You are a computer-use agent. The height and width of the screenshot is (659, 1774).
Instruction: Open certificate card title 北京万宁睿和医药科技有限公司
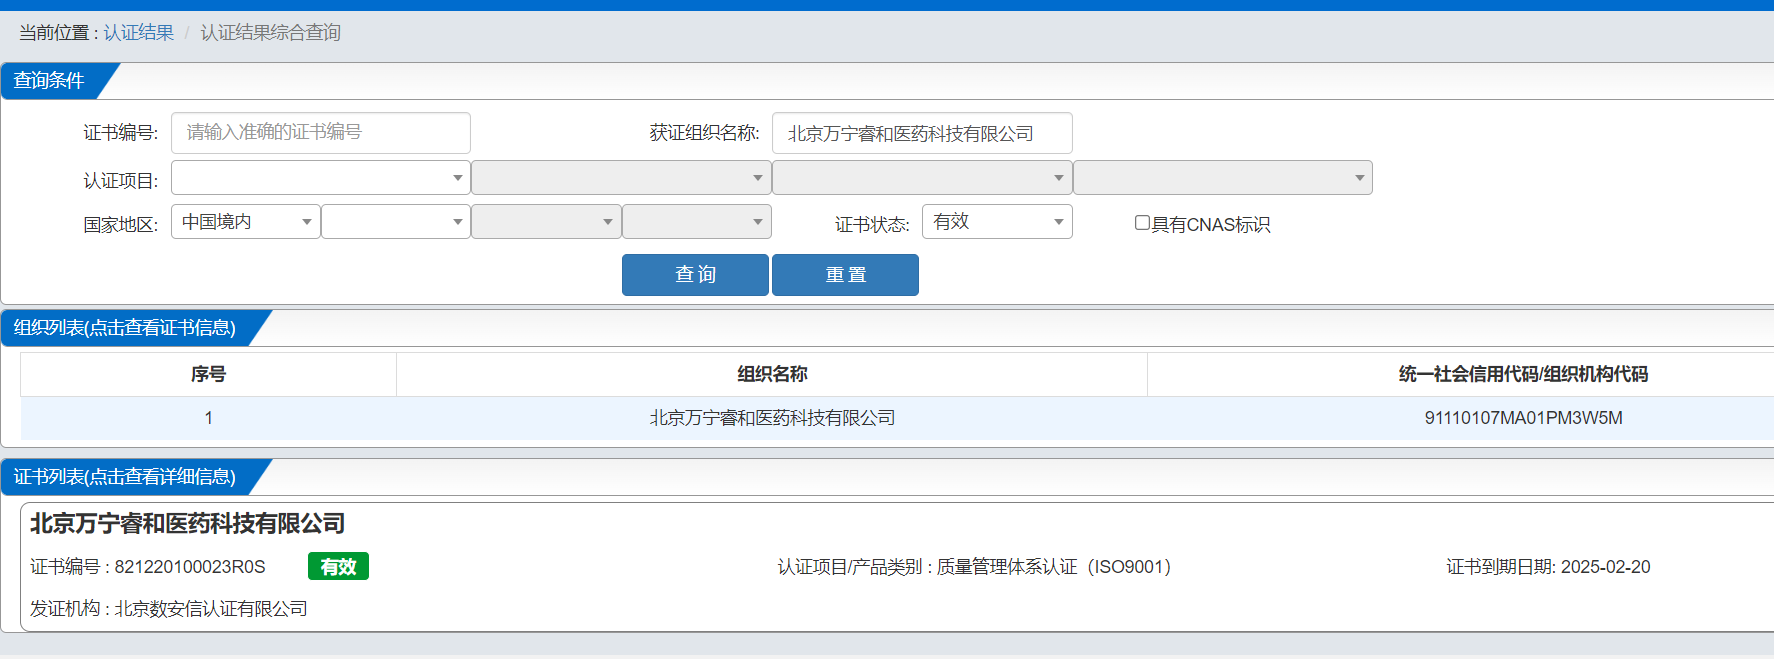tap(188, 523)
